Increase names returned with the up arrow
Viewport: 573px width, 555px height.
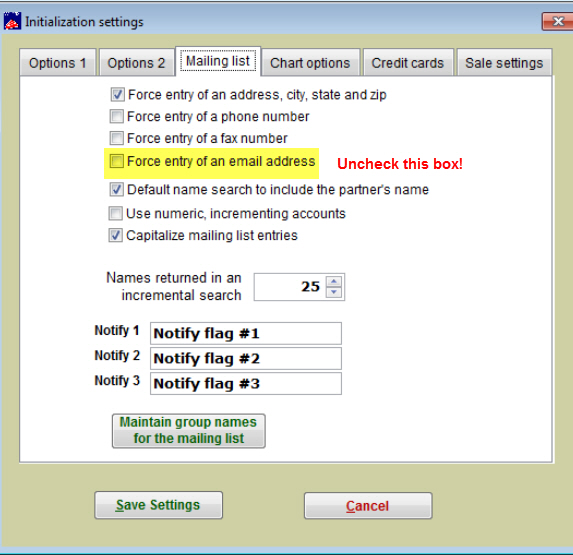click(334, 281)
